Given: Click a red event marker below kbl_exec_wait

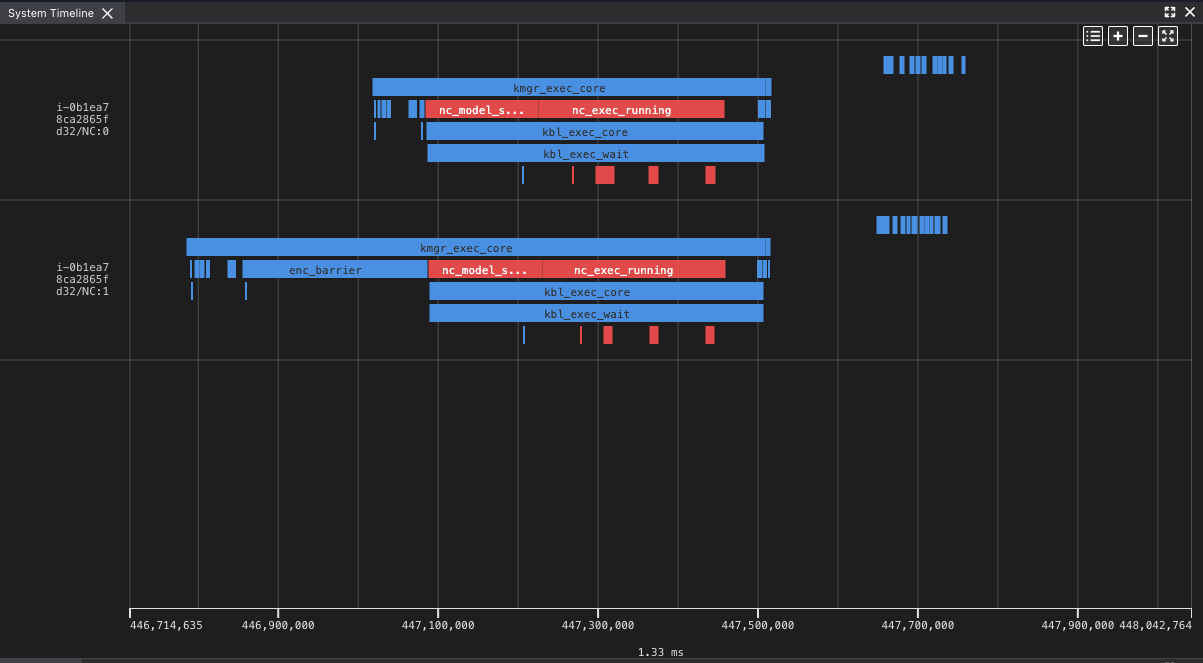Looking at the screenshot, I should coord(605,175).
